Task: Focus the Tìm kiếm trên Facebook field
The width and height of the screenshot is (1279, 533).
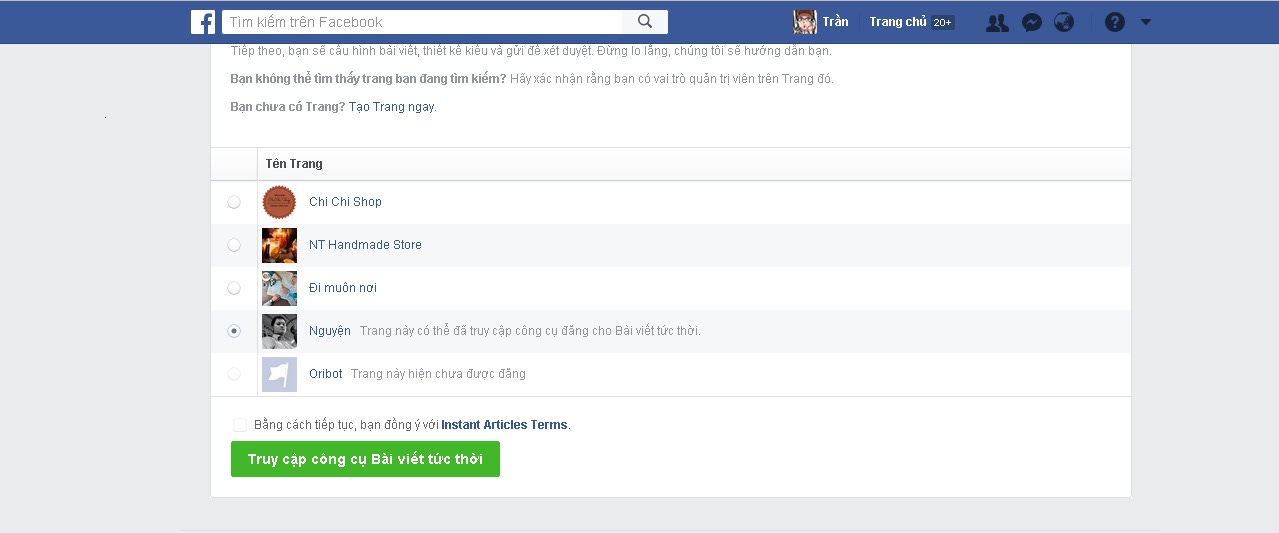Action: [x=421, y=22]
